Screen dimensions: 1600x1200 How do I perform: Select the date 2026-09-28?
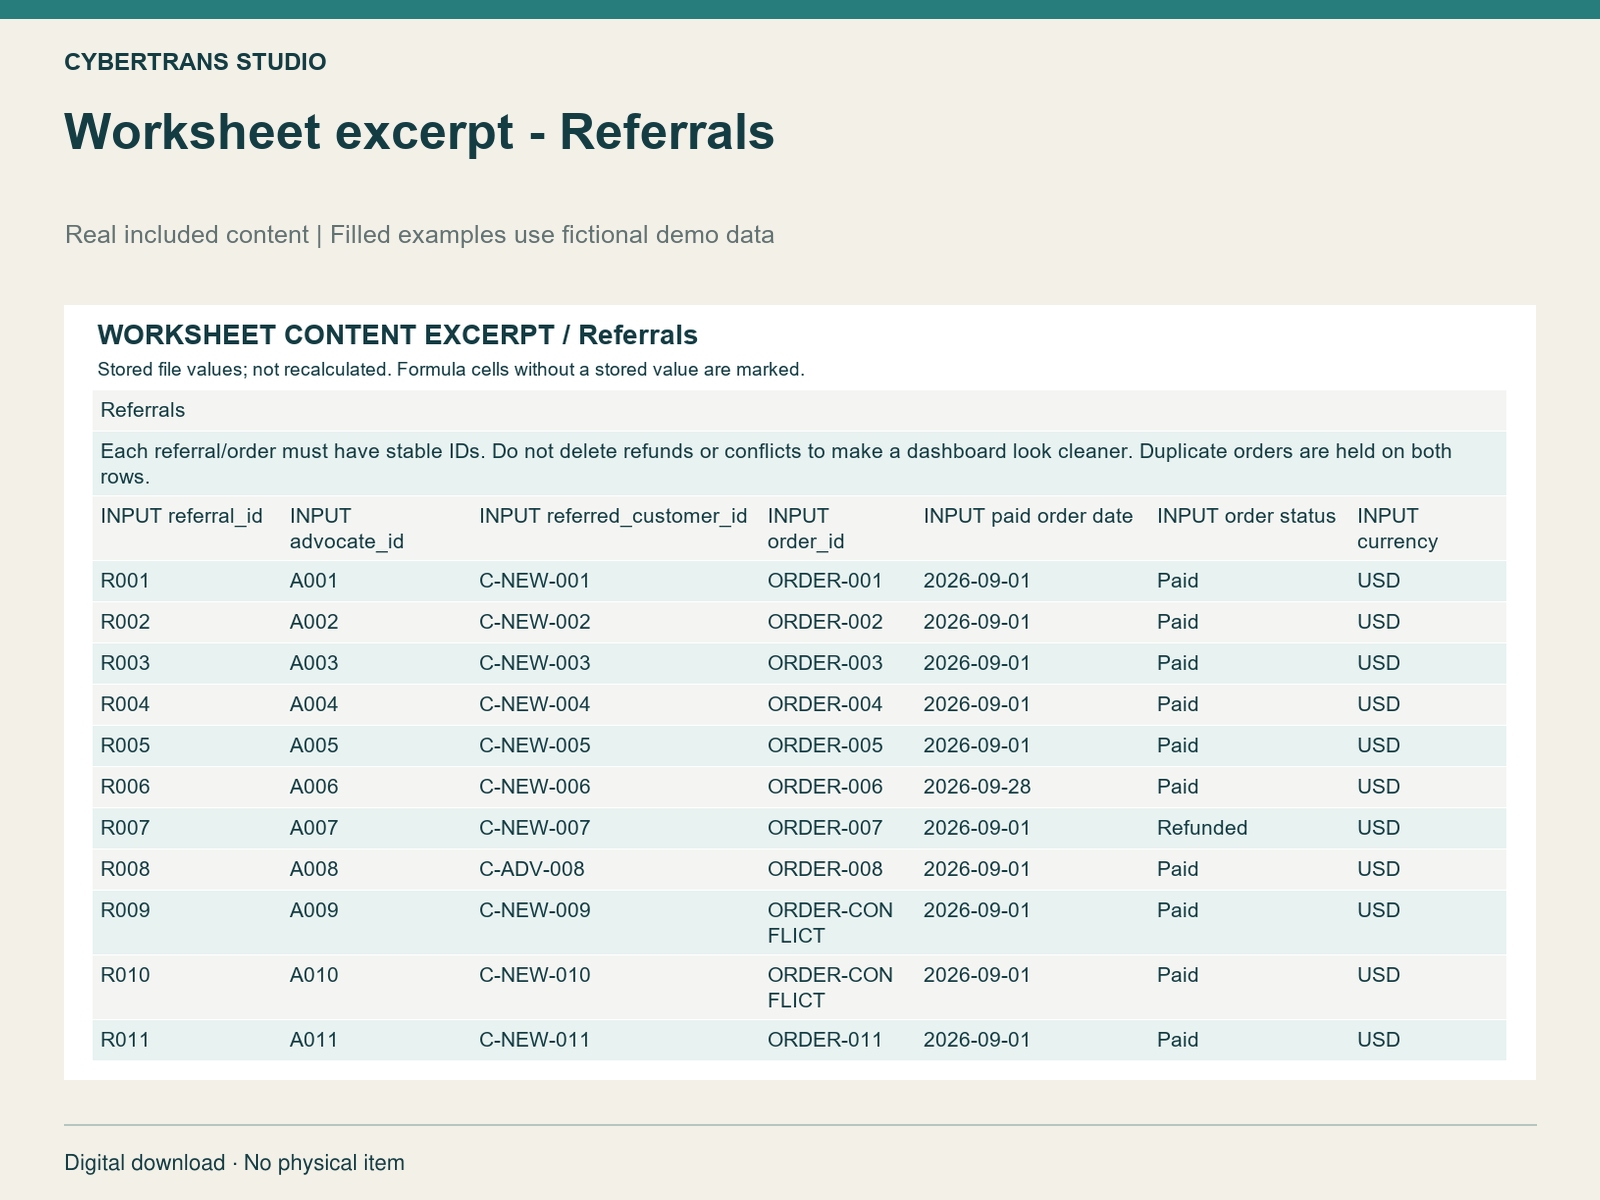977,787
